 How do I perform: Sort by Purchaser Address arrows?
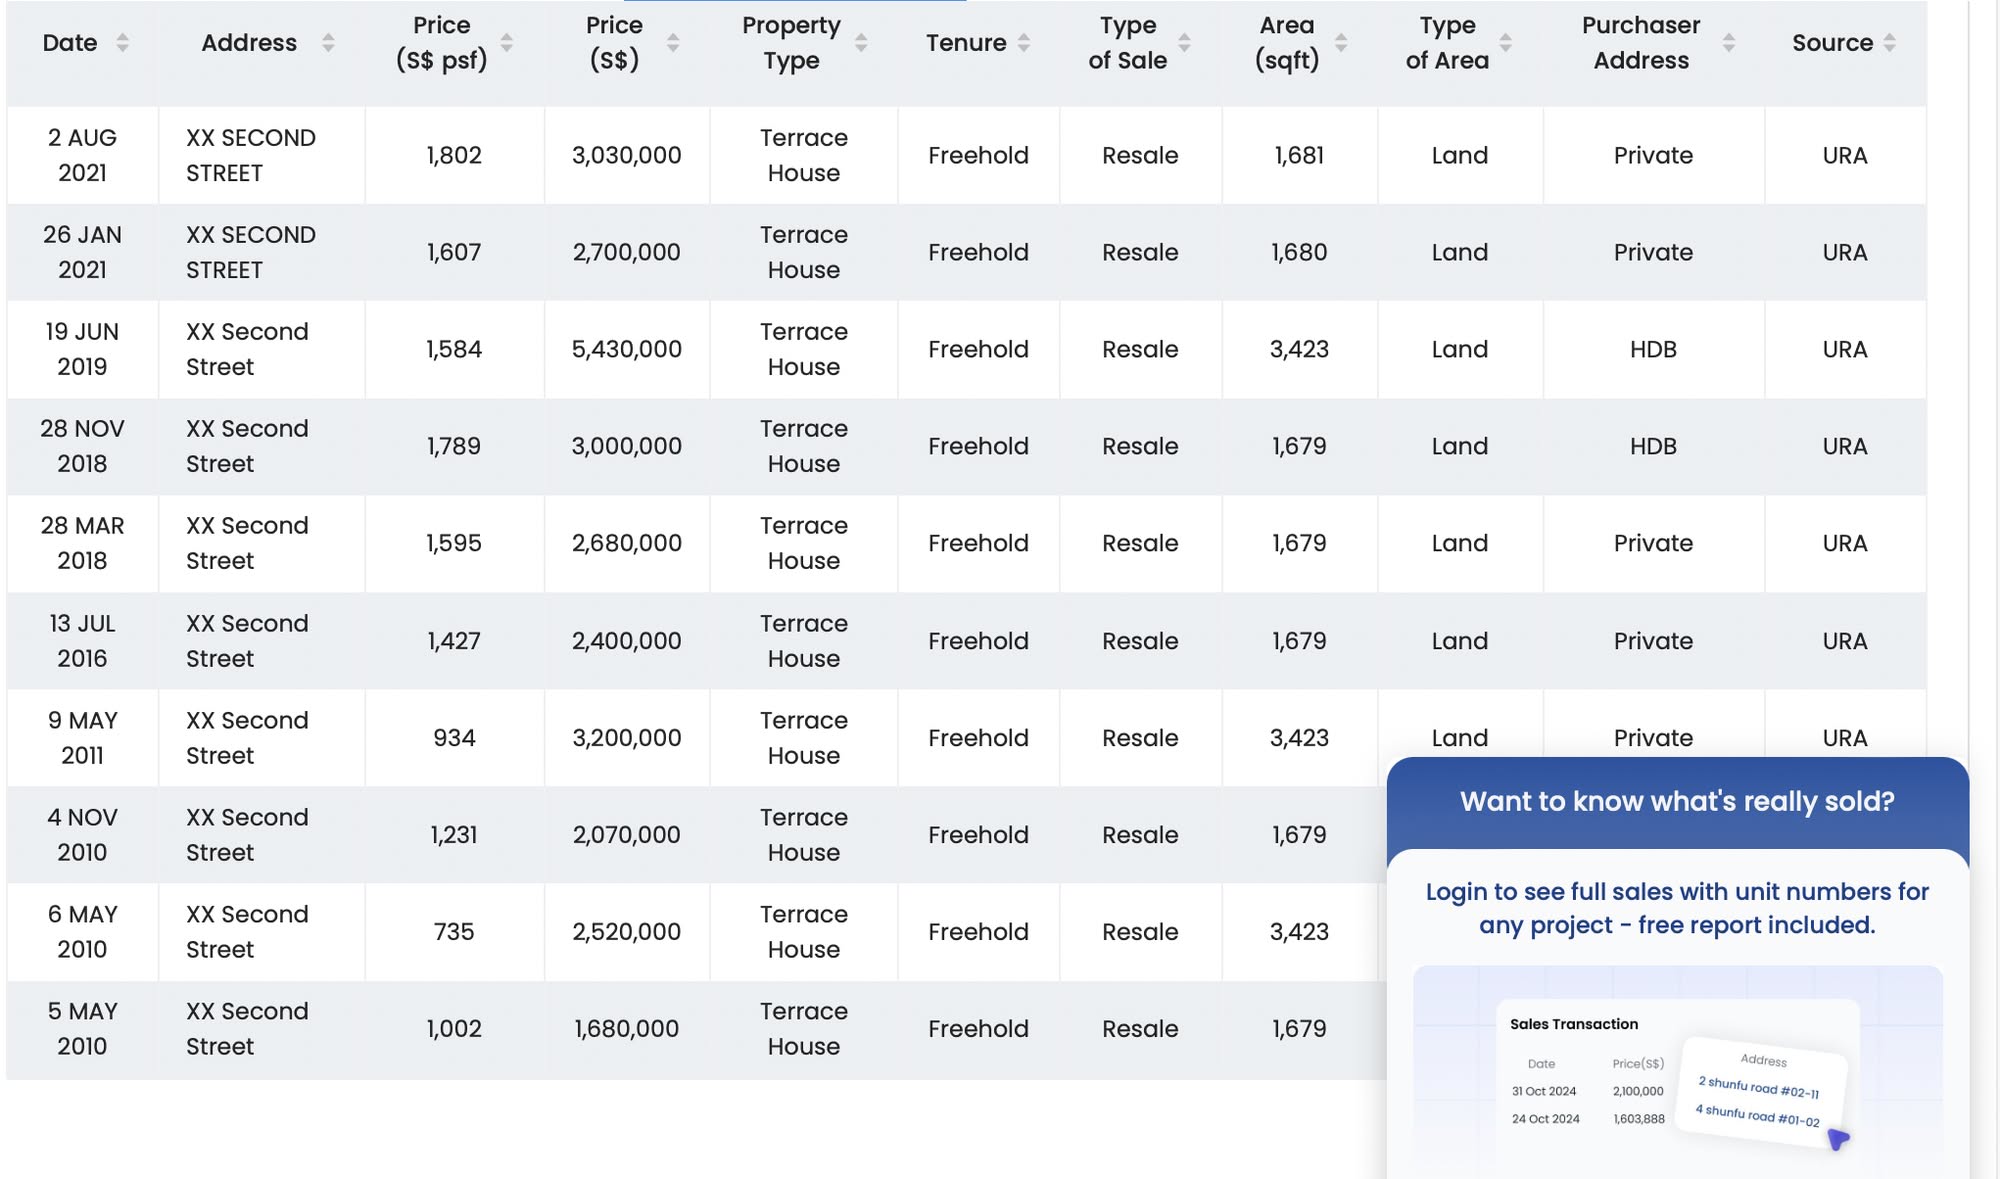coord(1729,43)
